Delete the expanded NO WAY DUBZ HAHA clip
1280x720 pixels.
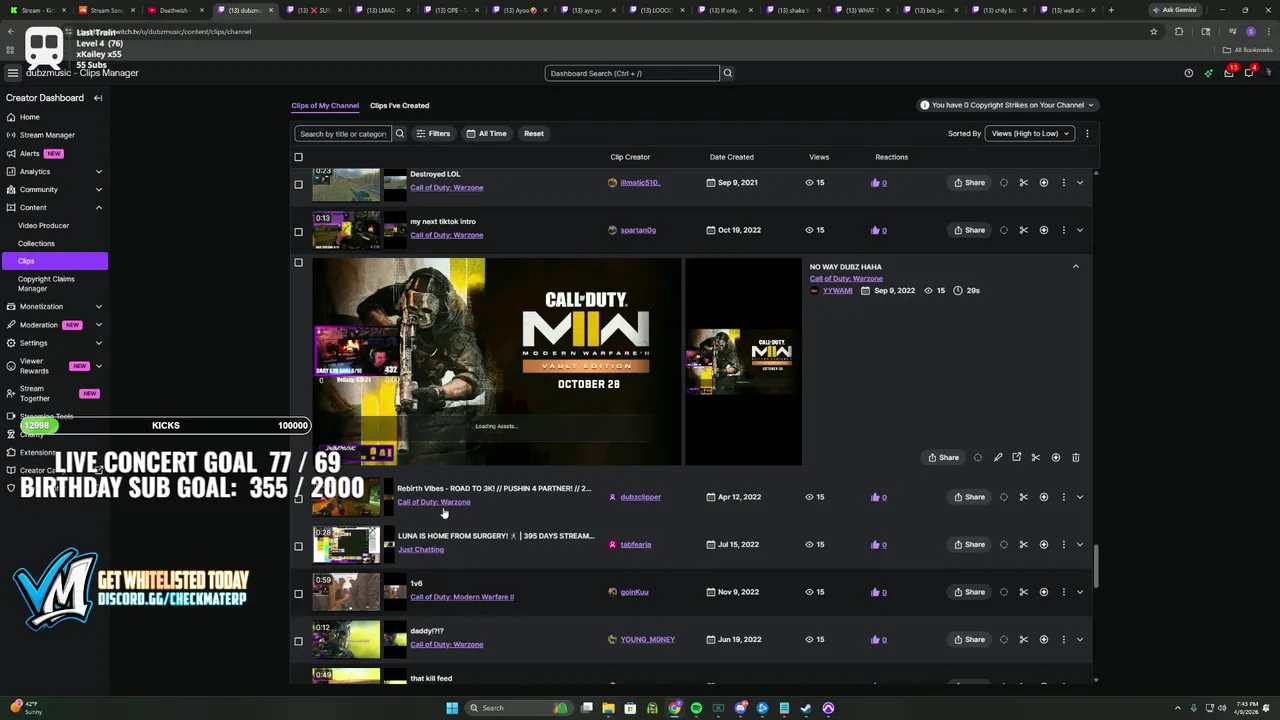click(x=1076, y=458)
